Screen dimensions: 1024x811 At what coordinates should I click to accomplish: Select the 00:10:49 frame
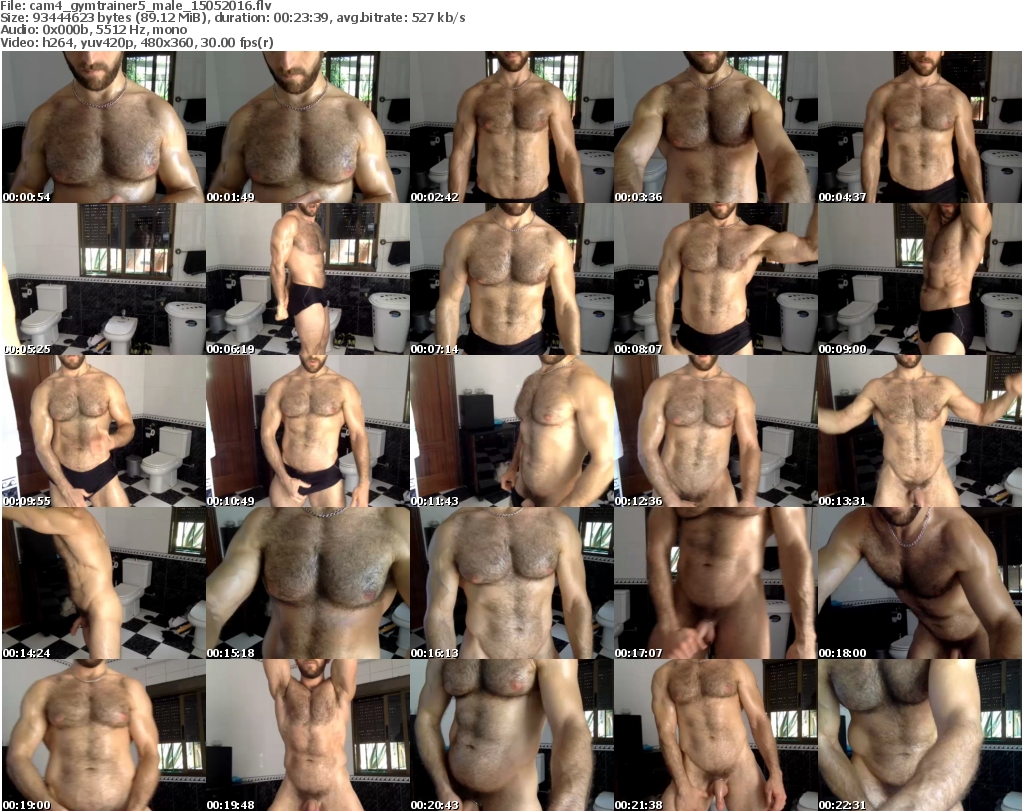[308, 431]
